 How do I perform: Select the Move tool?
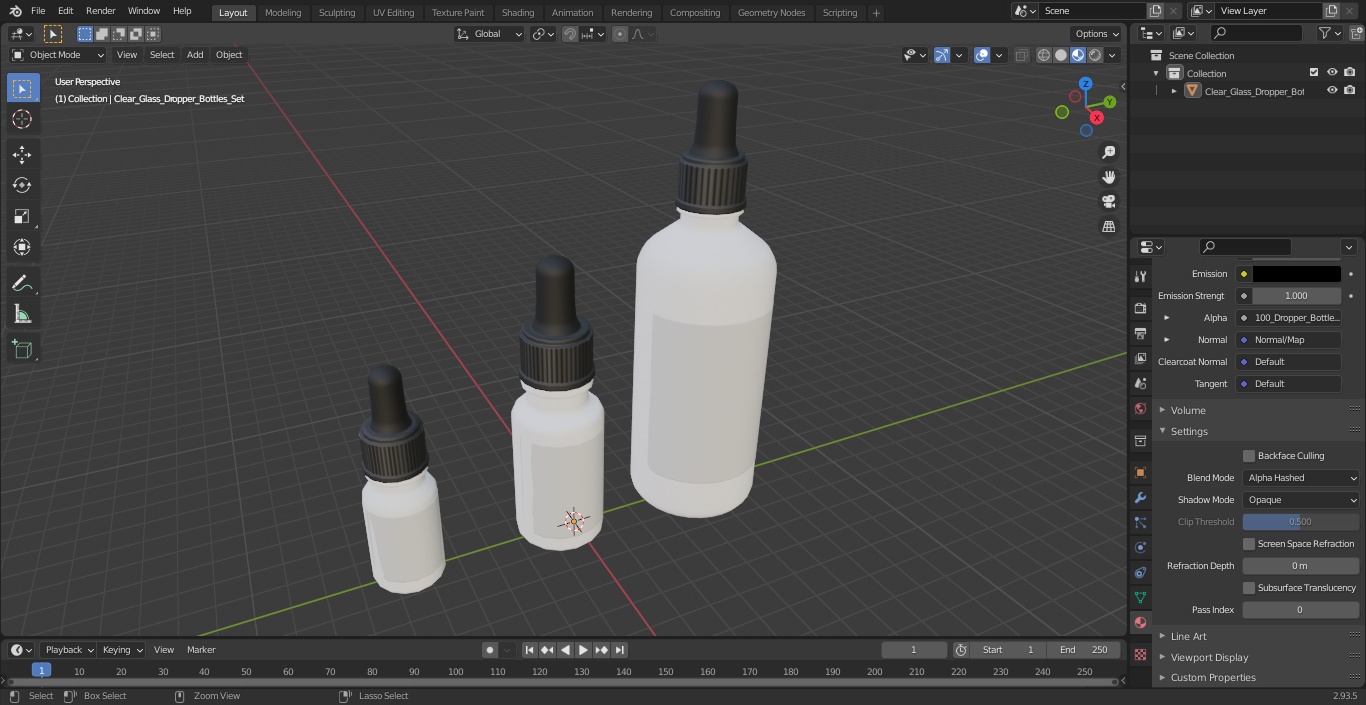(x=22, y=154)
